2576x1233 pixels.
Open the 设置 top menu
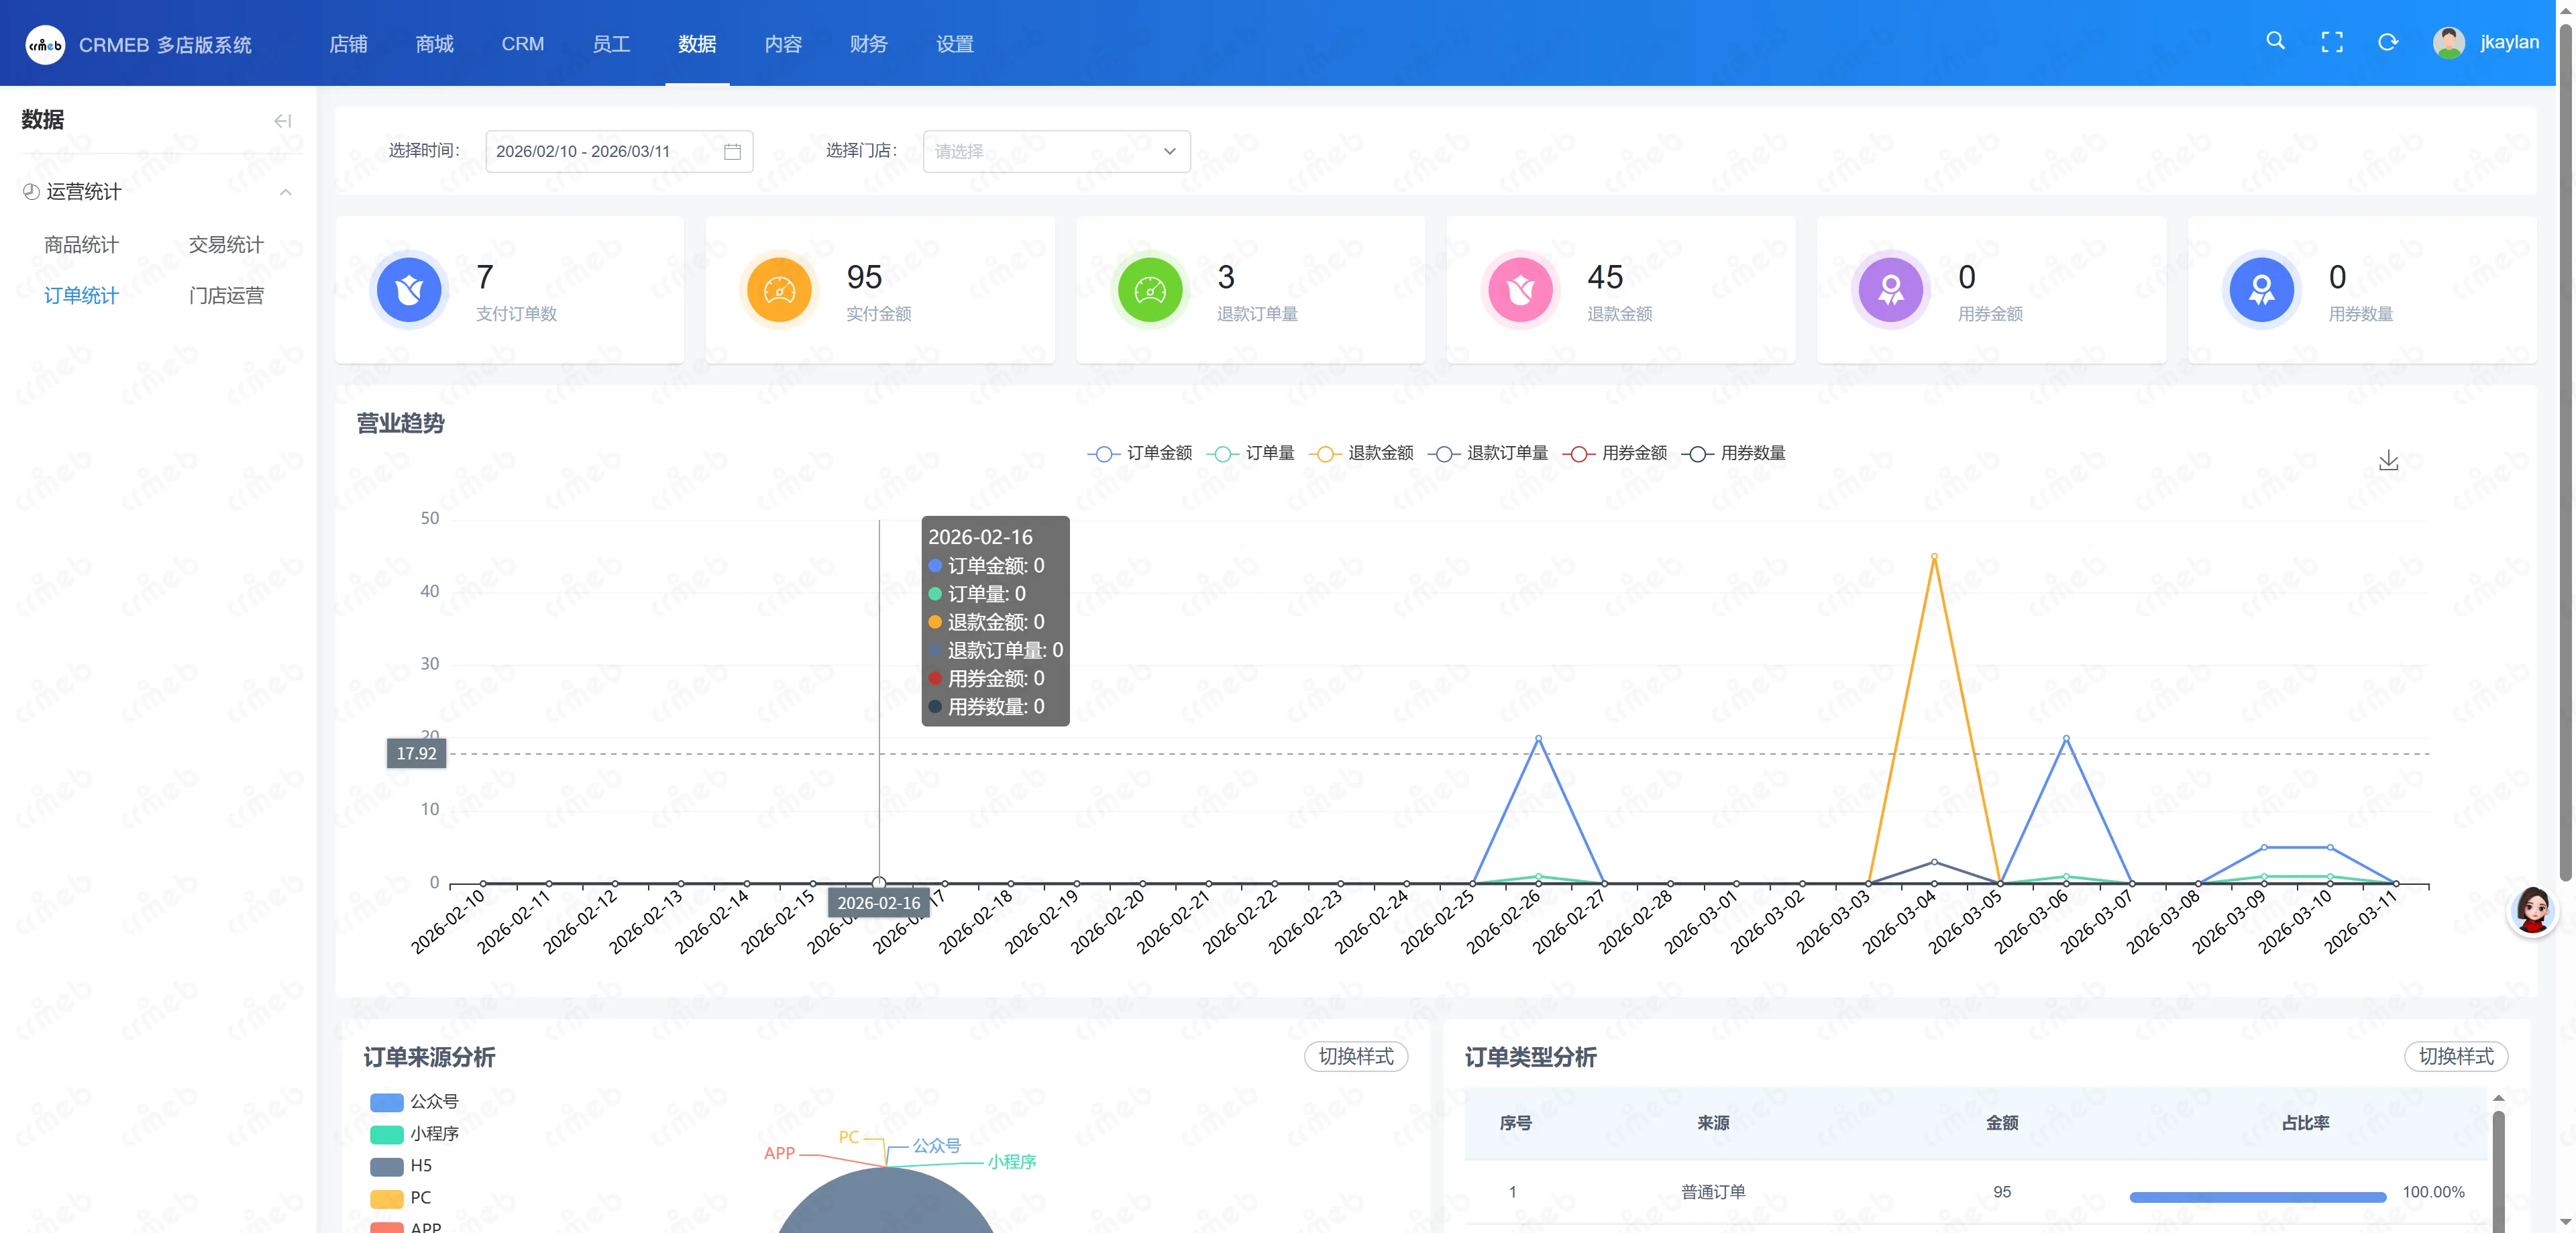click(x=954, y=43)
